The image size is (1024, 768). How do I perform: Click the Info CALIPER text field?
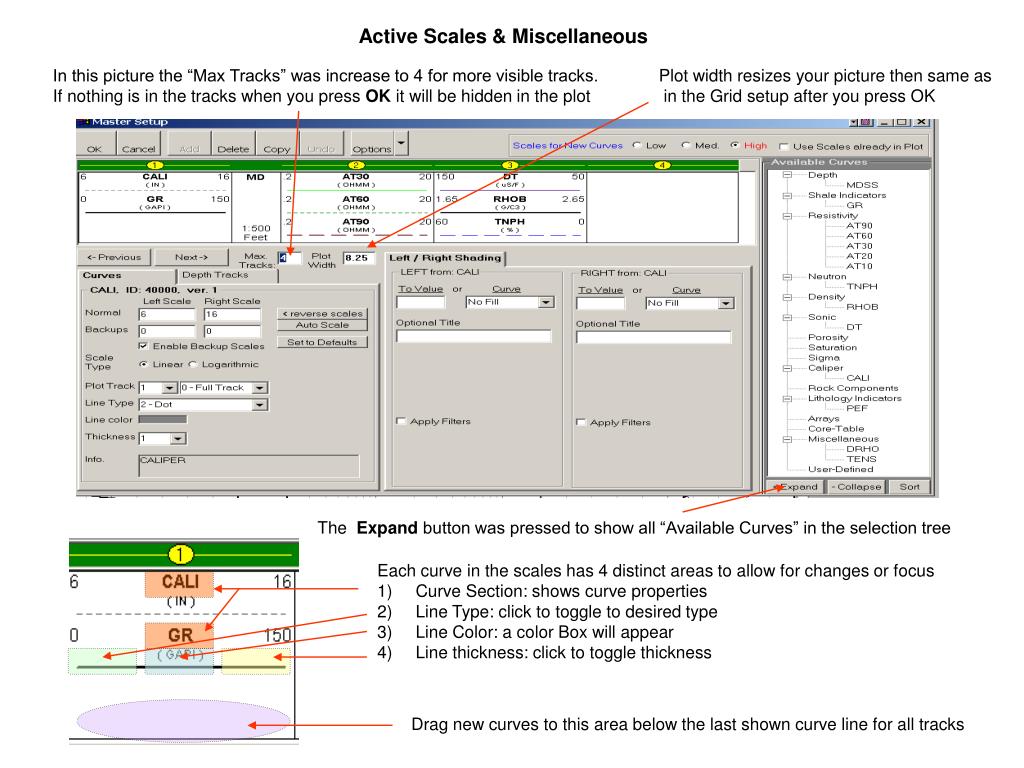[x=249, y=466]
